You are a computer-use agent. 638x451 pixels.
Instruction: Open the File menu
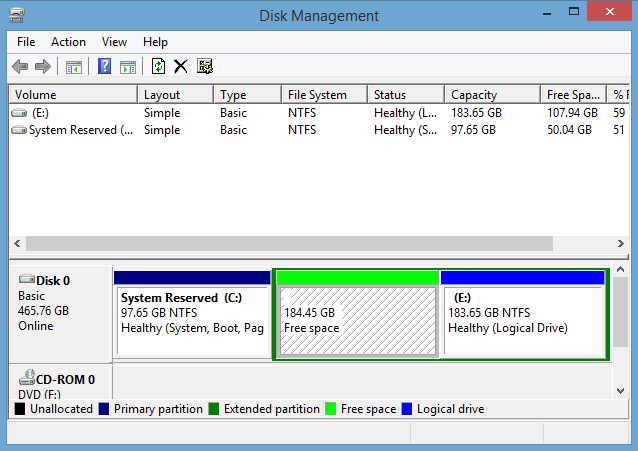(x=26, y=42)
